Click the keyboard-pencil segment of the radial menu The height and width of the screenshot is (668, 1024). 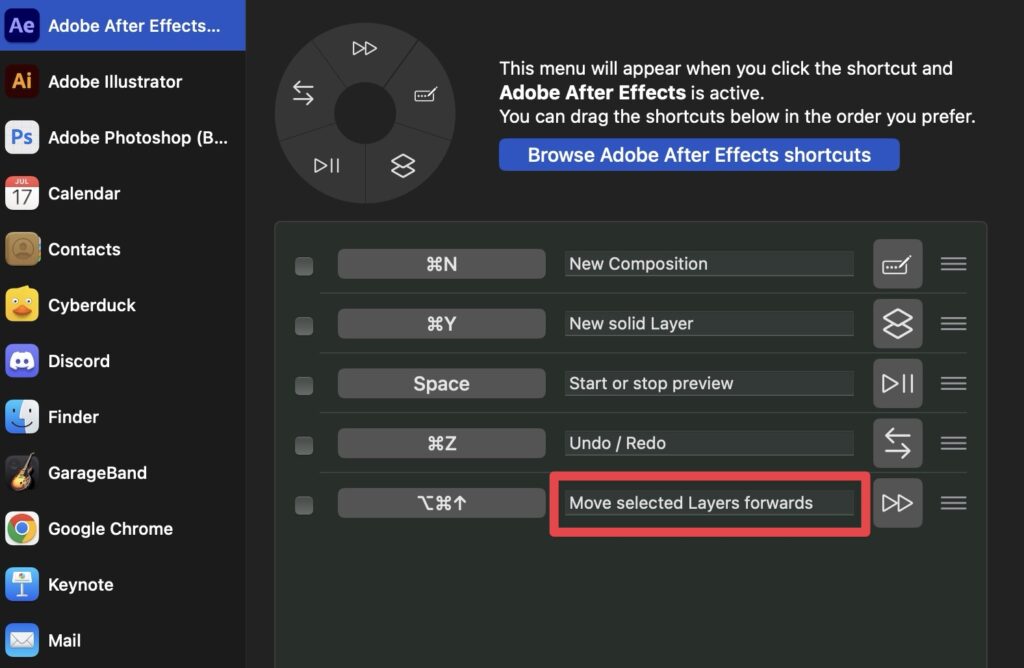[425, 95]
